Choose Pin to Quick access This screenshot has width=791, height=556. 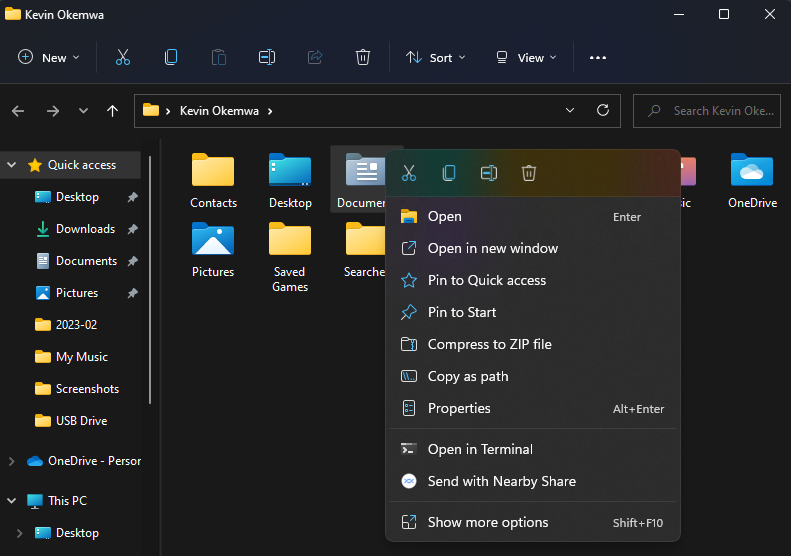[487, 280]
